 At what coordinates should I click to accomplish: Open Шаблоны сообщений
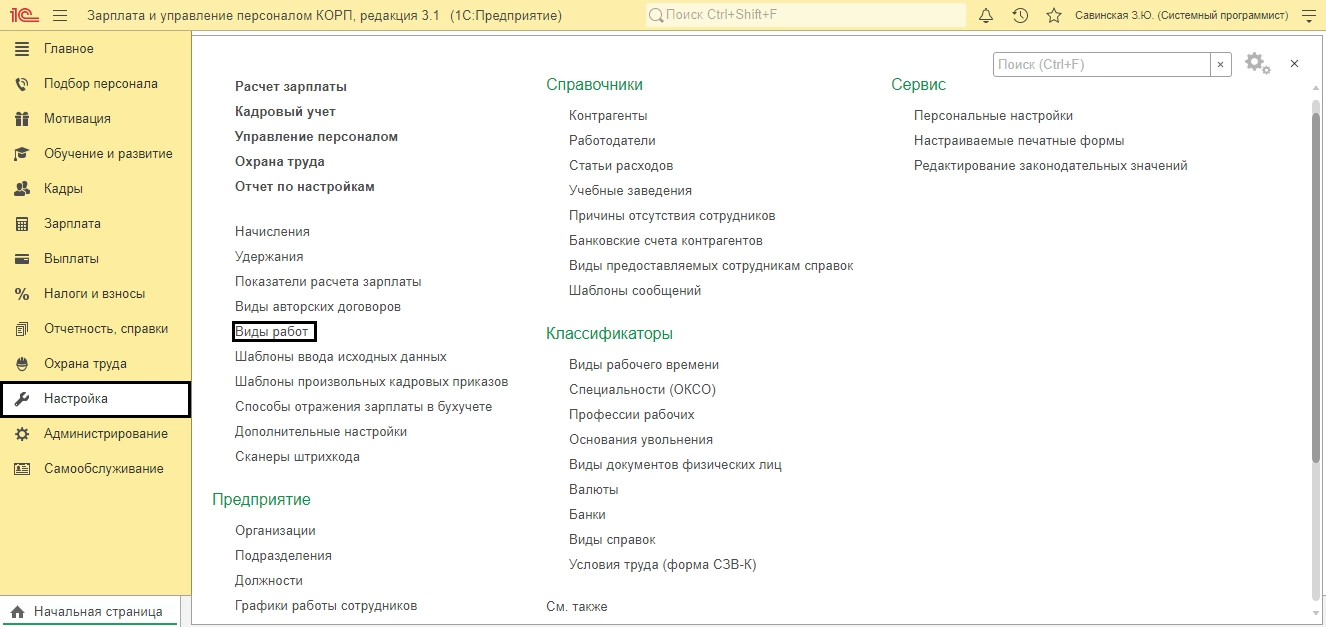(x=635, y=291)
